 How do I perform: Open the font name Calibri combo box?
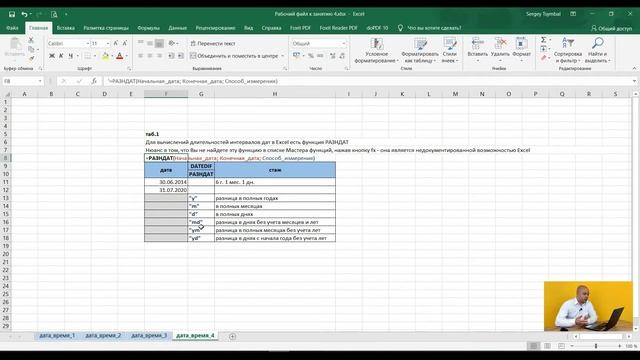[x=68, y=43]
